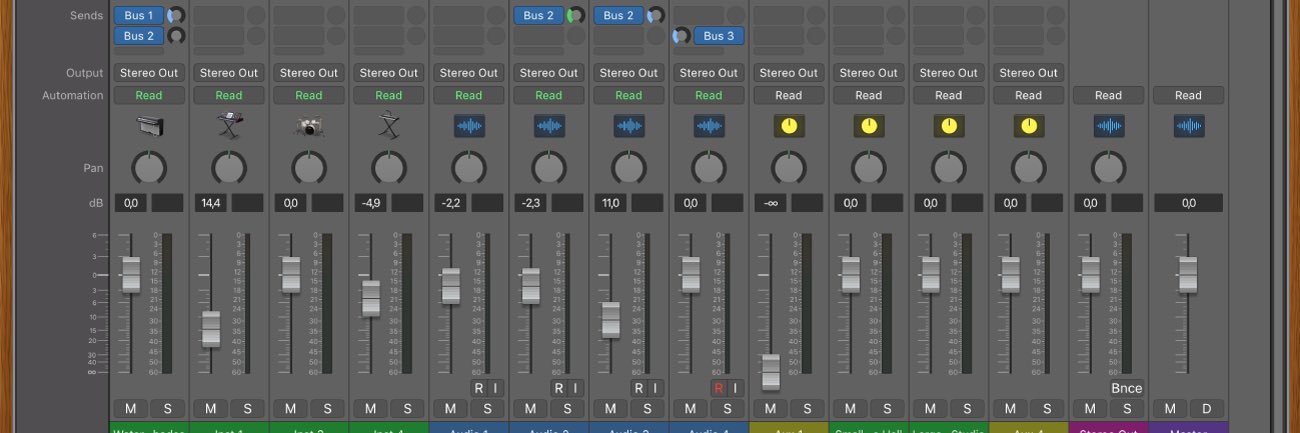Image resolution: width=1300 pixels, height=433 pixels.
Task: Click Bus 2 send on the 11,0 dB channel
Action: [x=619, y=15]
